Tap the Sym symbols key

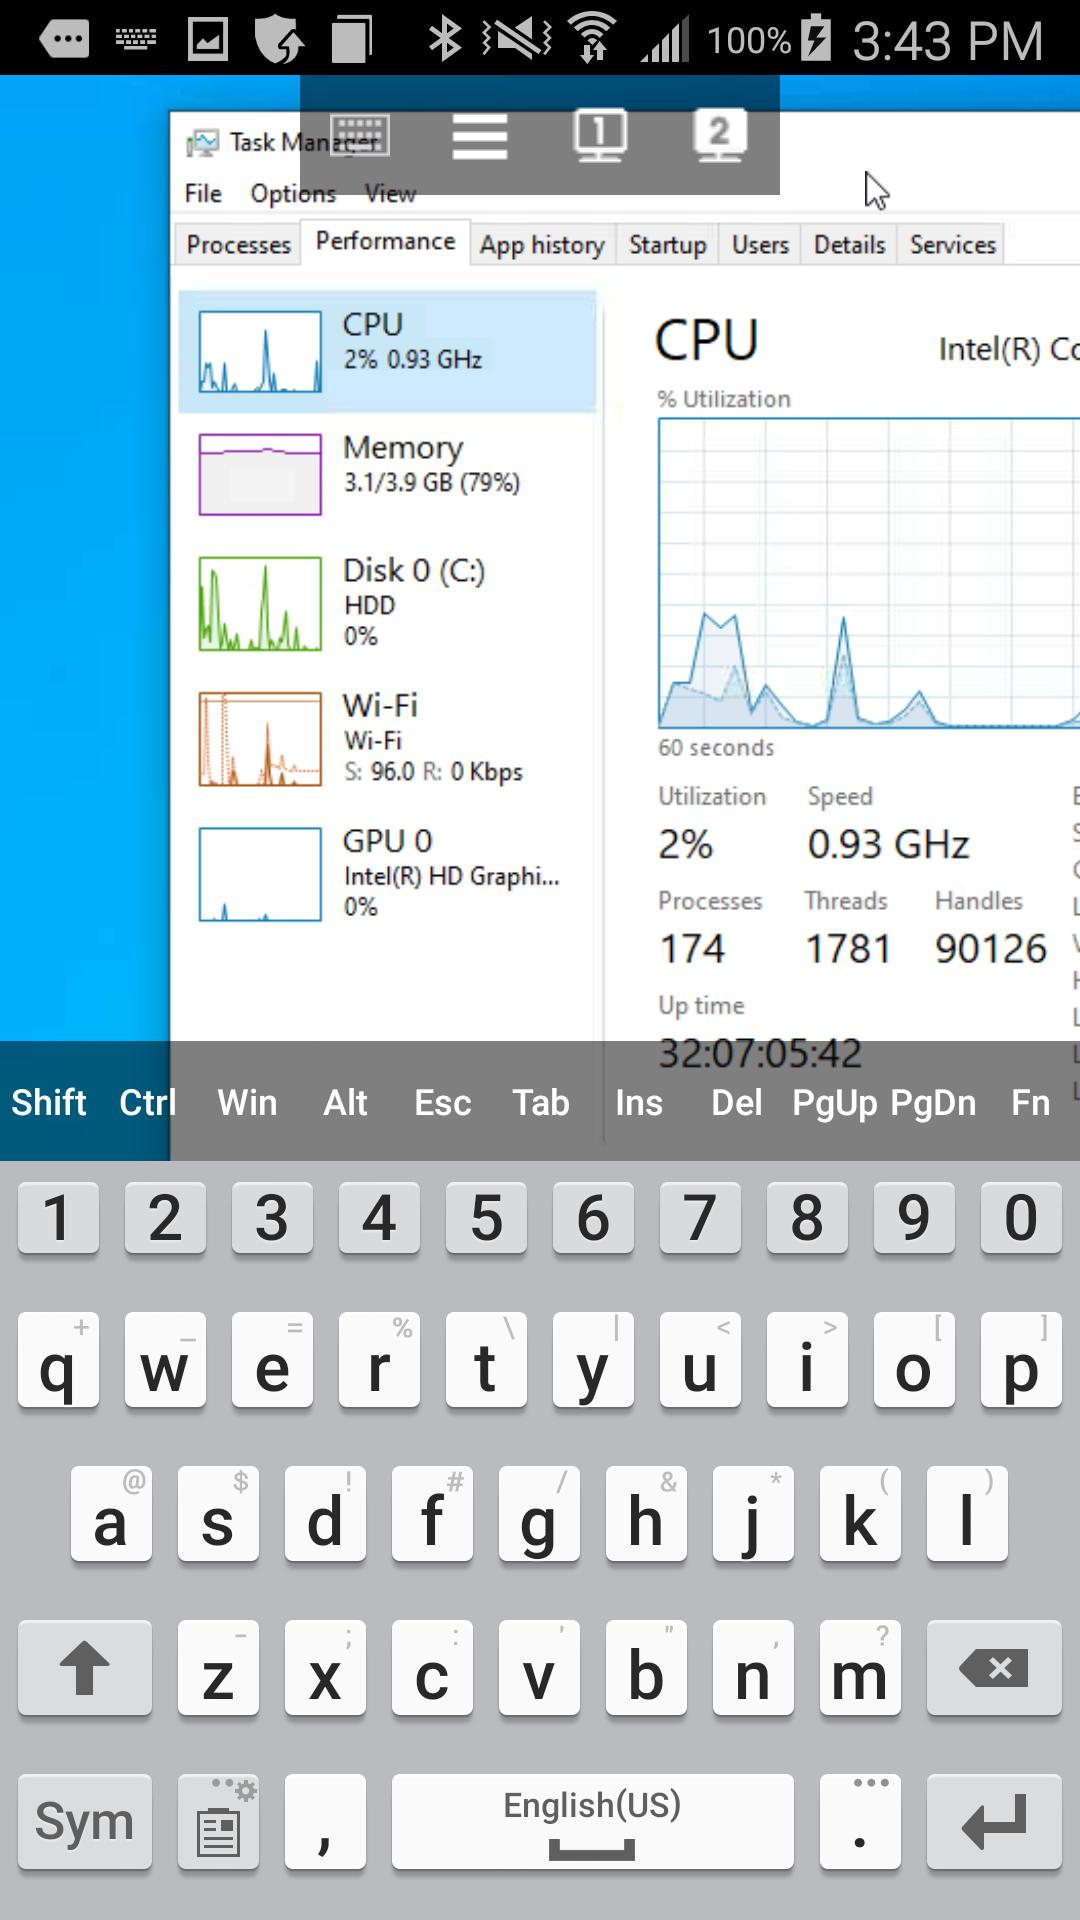85,1822
